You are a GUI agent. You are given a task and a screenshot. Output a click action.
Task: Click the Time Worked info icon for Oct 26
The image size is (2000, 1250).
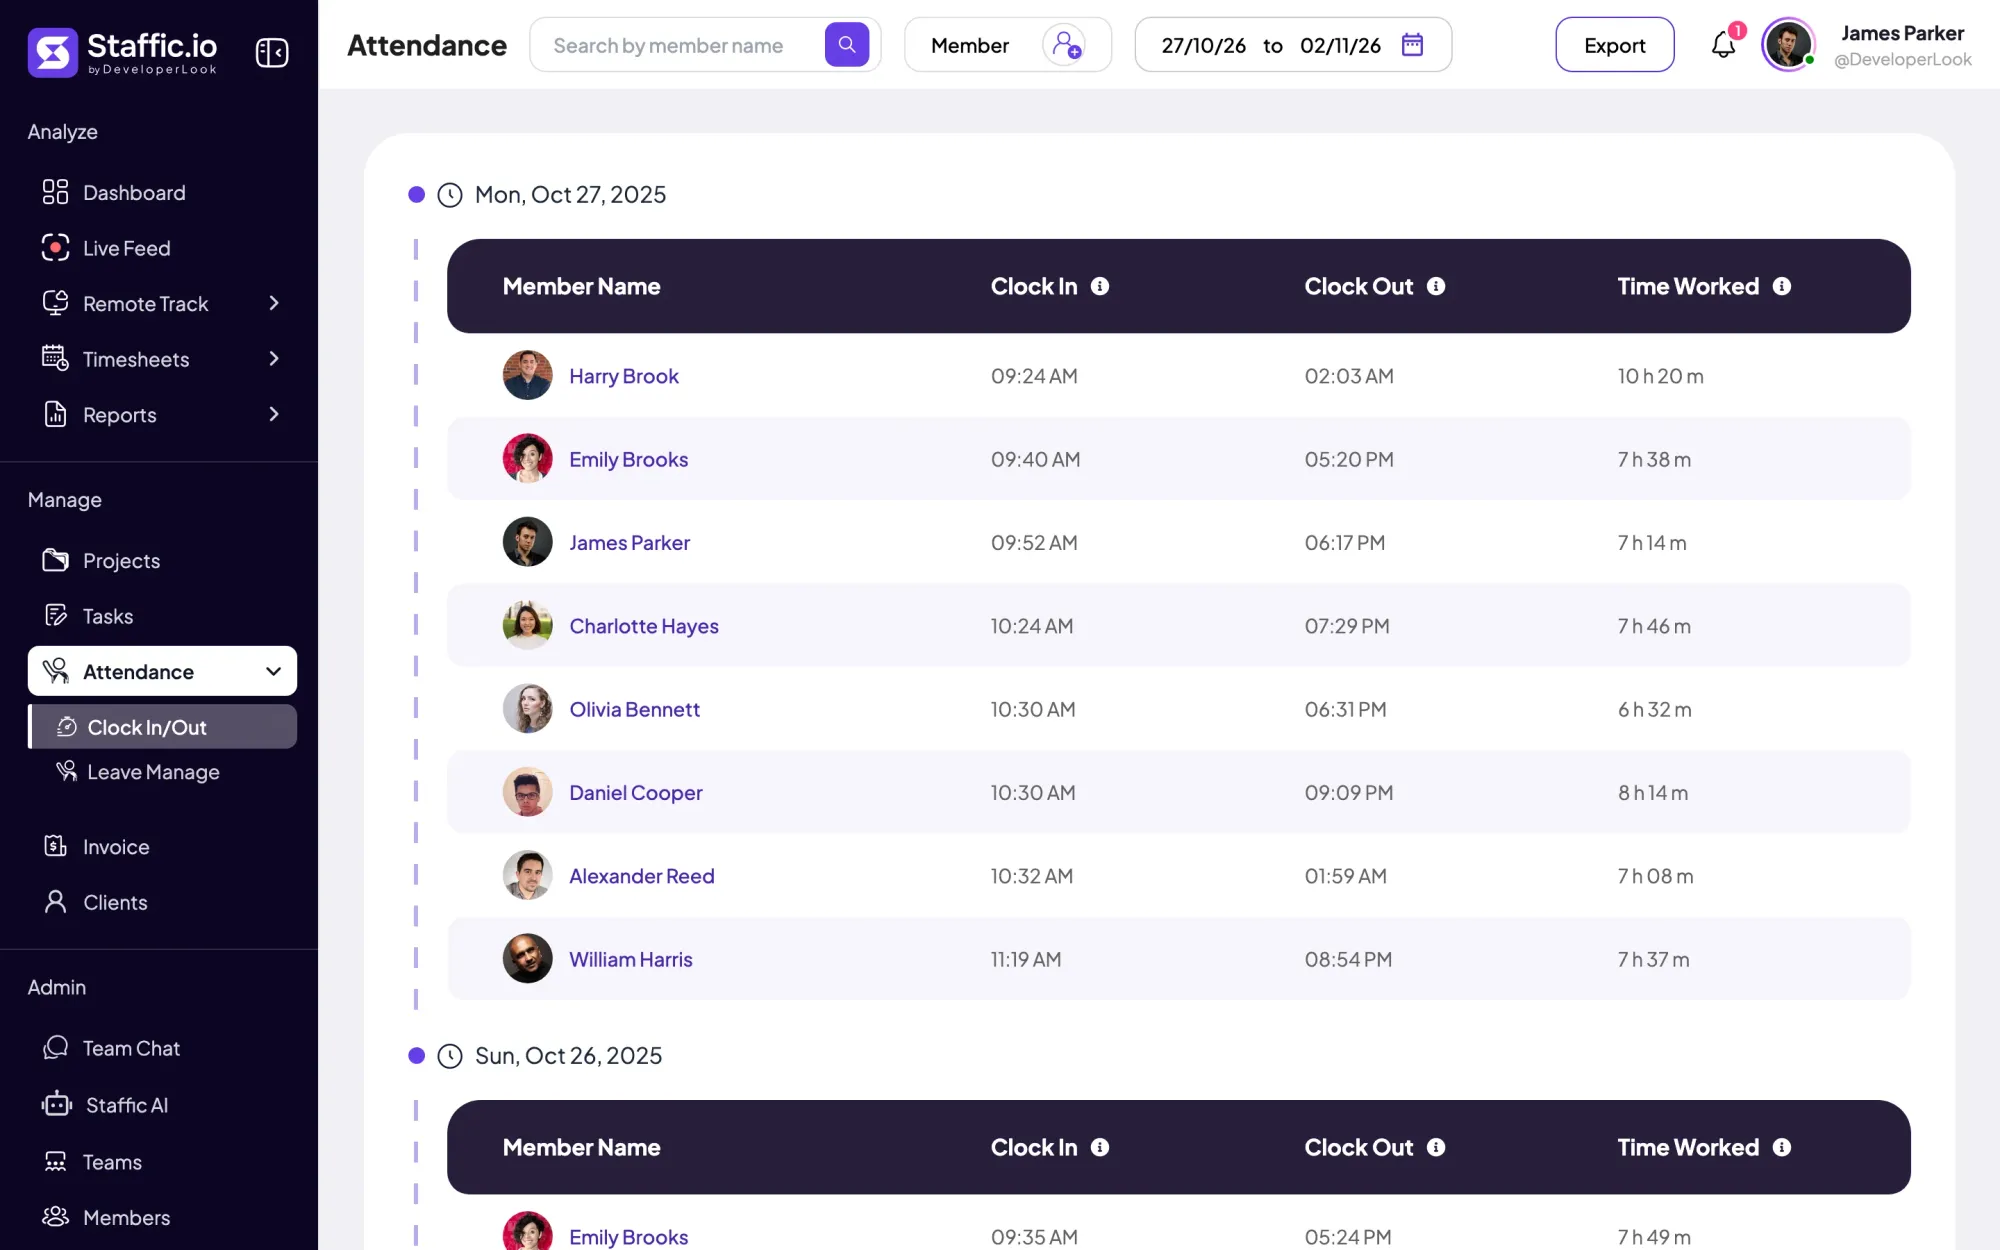pyautogui.click(x=1782, y=1147)
